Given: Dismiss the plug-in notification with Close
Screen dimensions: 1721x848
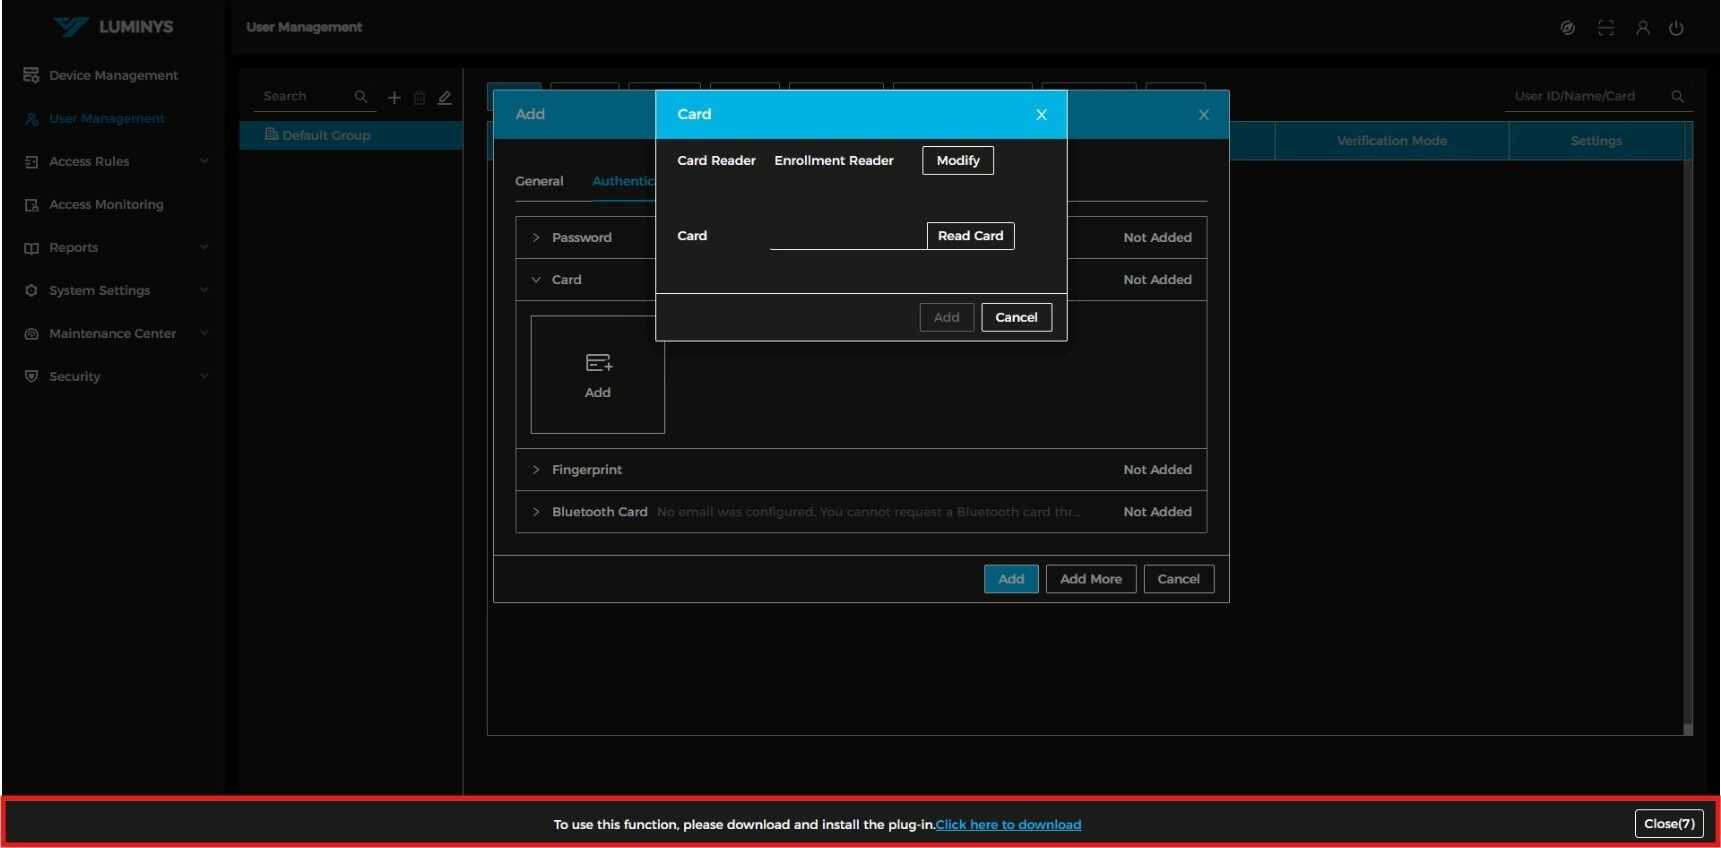Looking at the screenshot, I should pyautogui.click(x=1668, y=824).
